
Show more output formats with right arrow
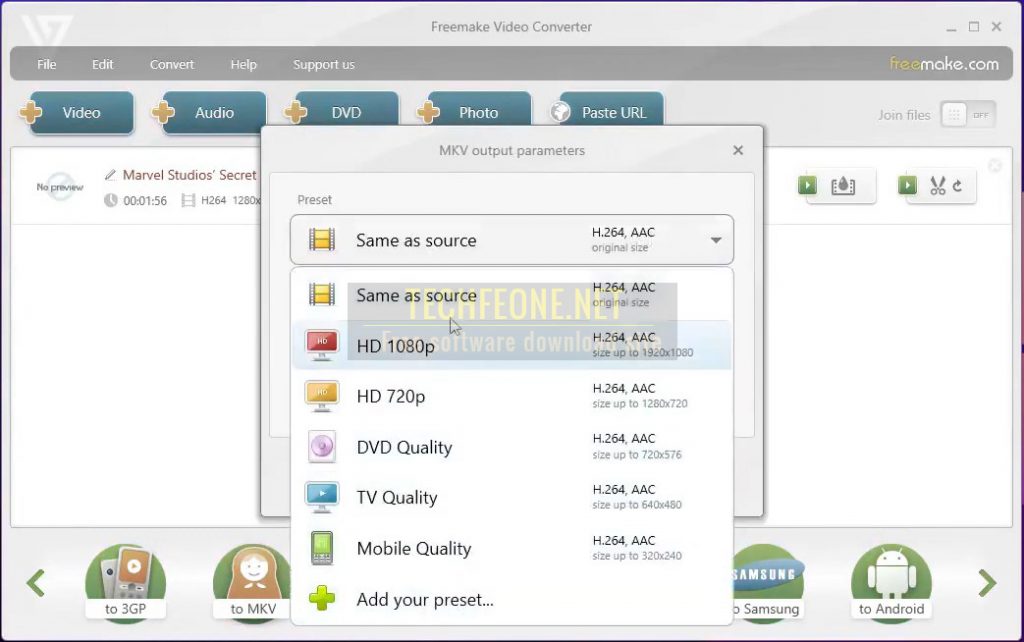pyautogui.click(x=987, y=583)
